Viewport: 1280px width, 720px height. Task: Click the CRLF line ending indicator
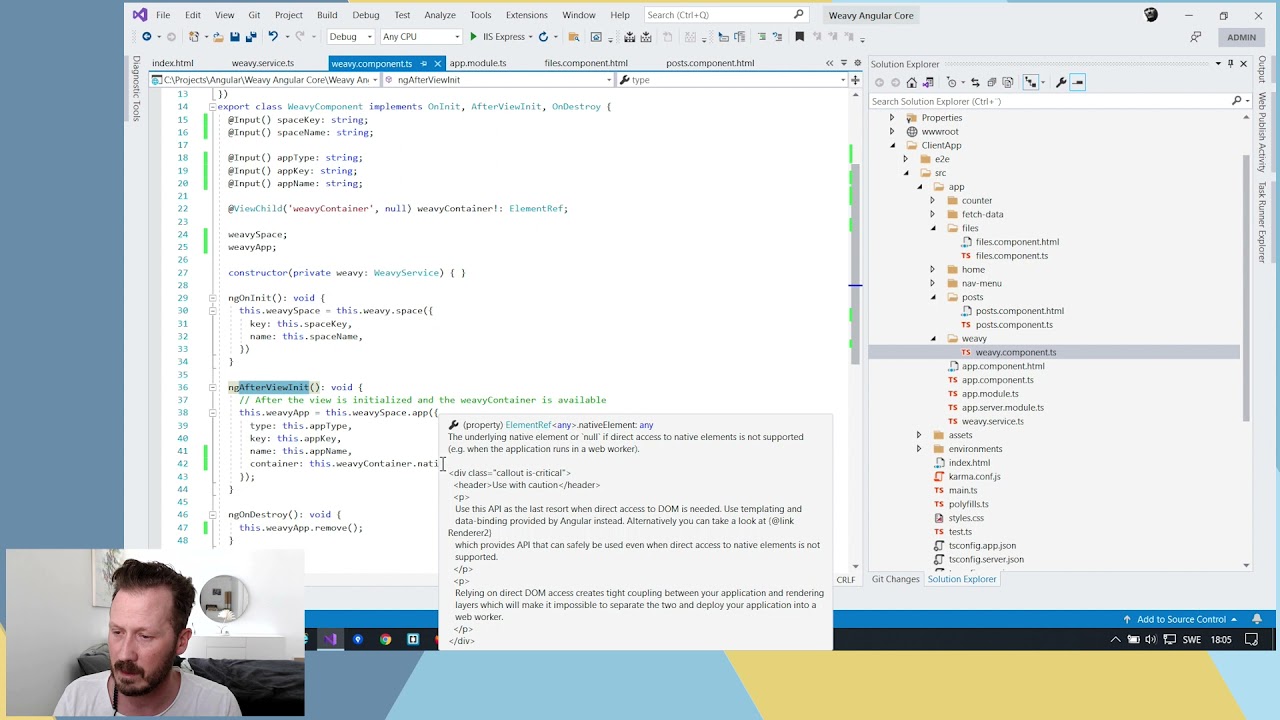846,580
